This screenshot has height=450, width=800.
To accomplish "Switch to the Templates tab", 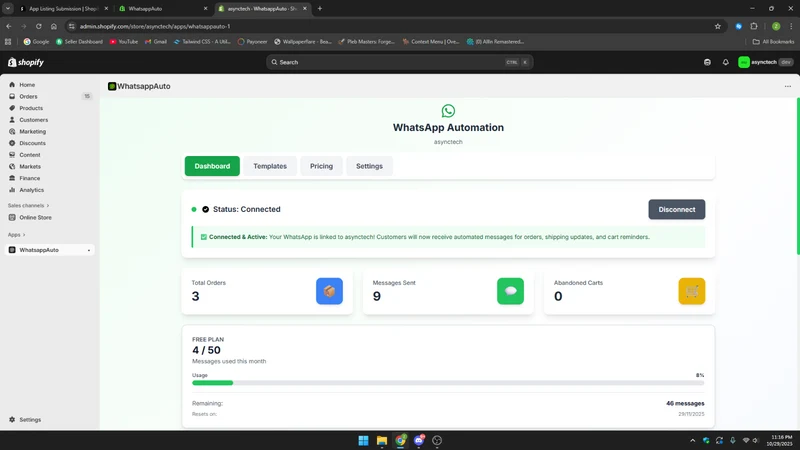I will (x=270, y=166).
